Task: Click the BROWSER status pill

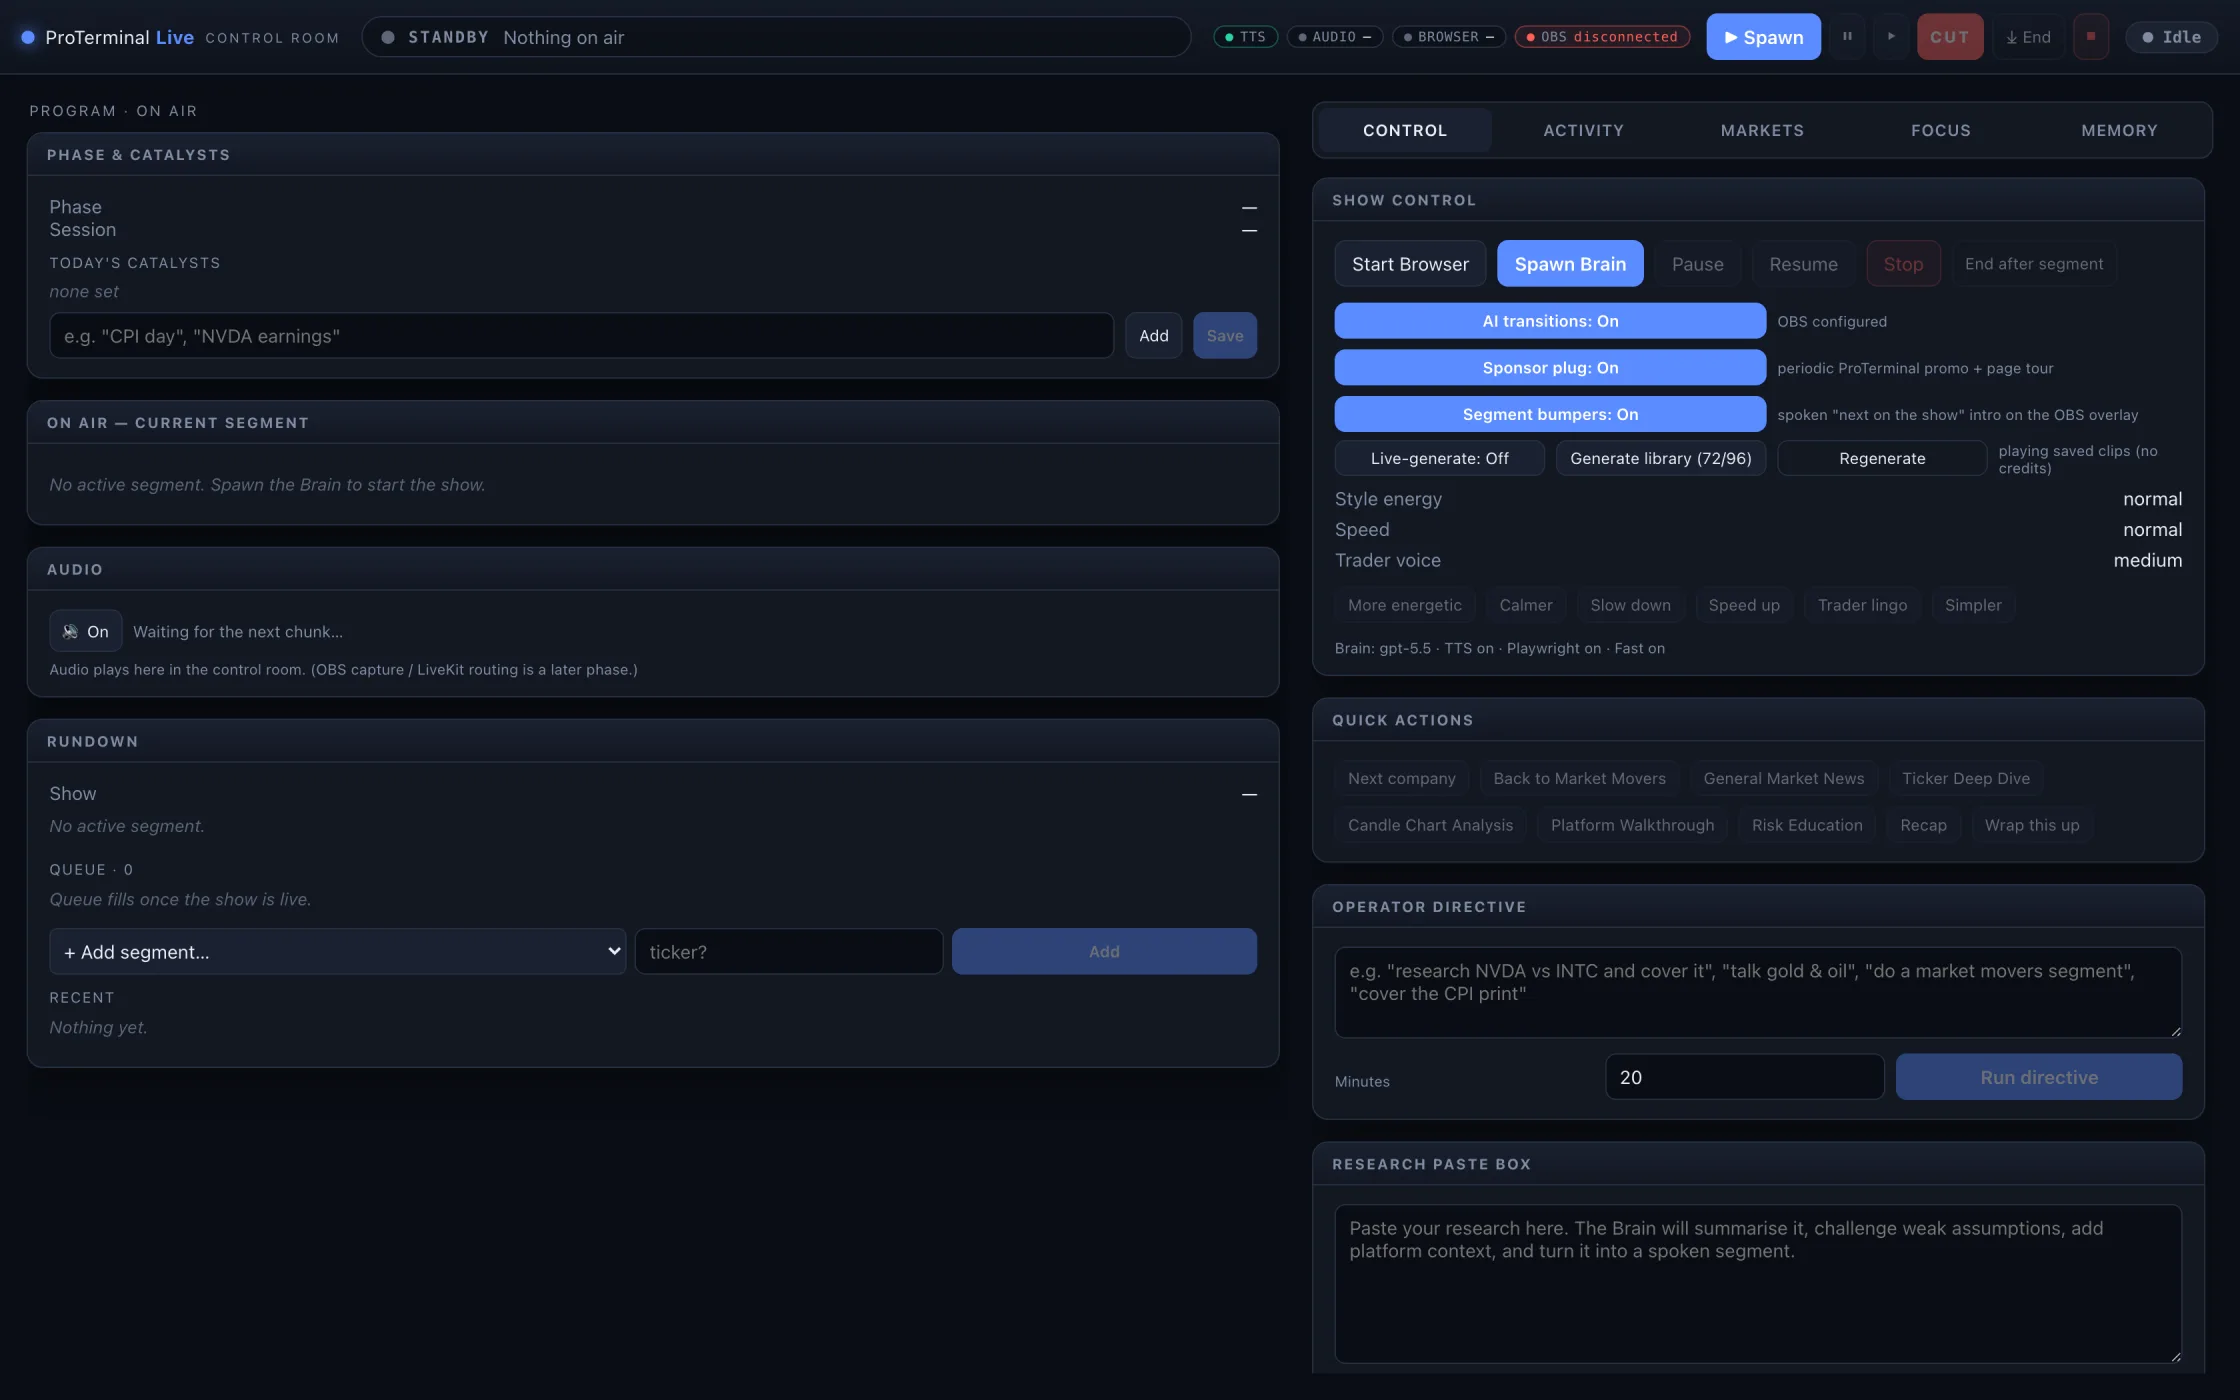Action: pyautogui.click(x=1448, y=37)
